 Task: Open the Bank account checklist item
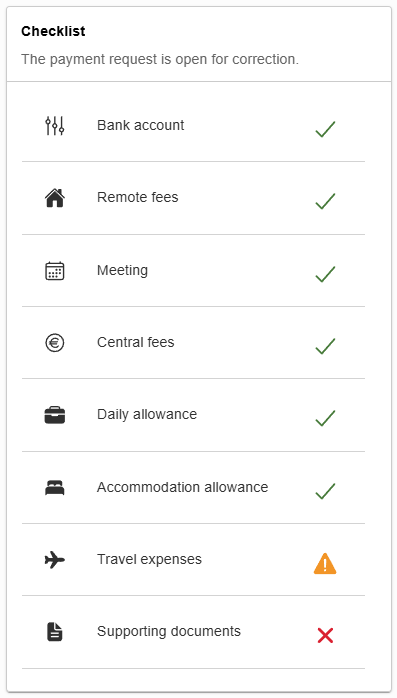click(x=193, y=126)
